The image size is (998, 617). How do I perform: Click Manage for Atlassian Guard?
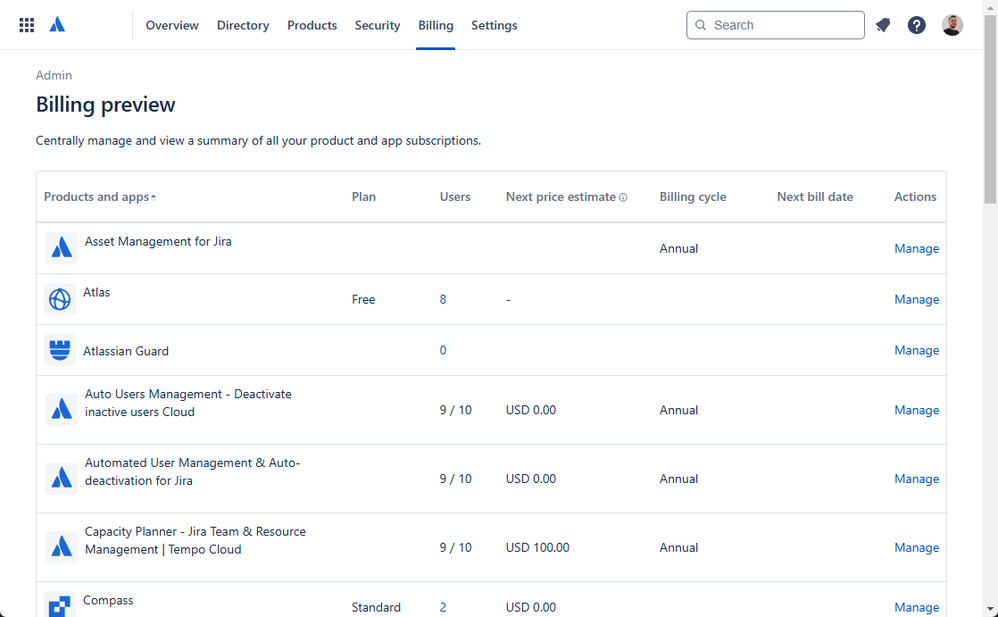pyautogui.click(x=916, y=350)
